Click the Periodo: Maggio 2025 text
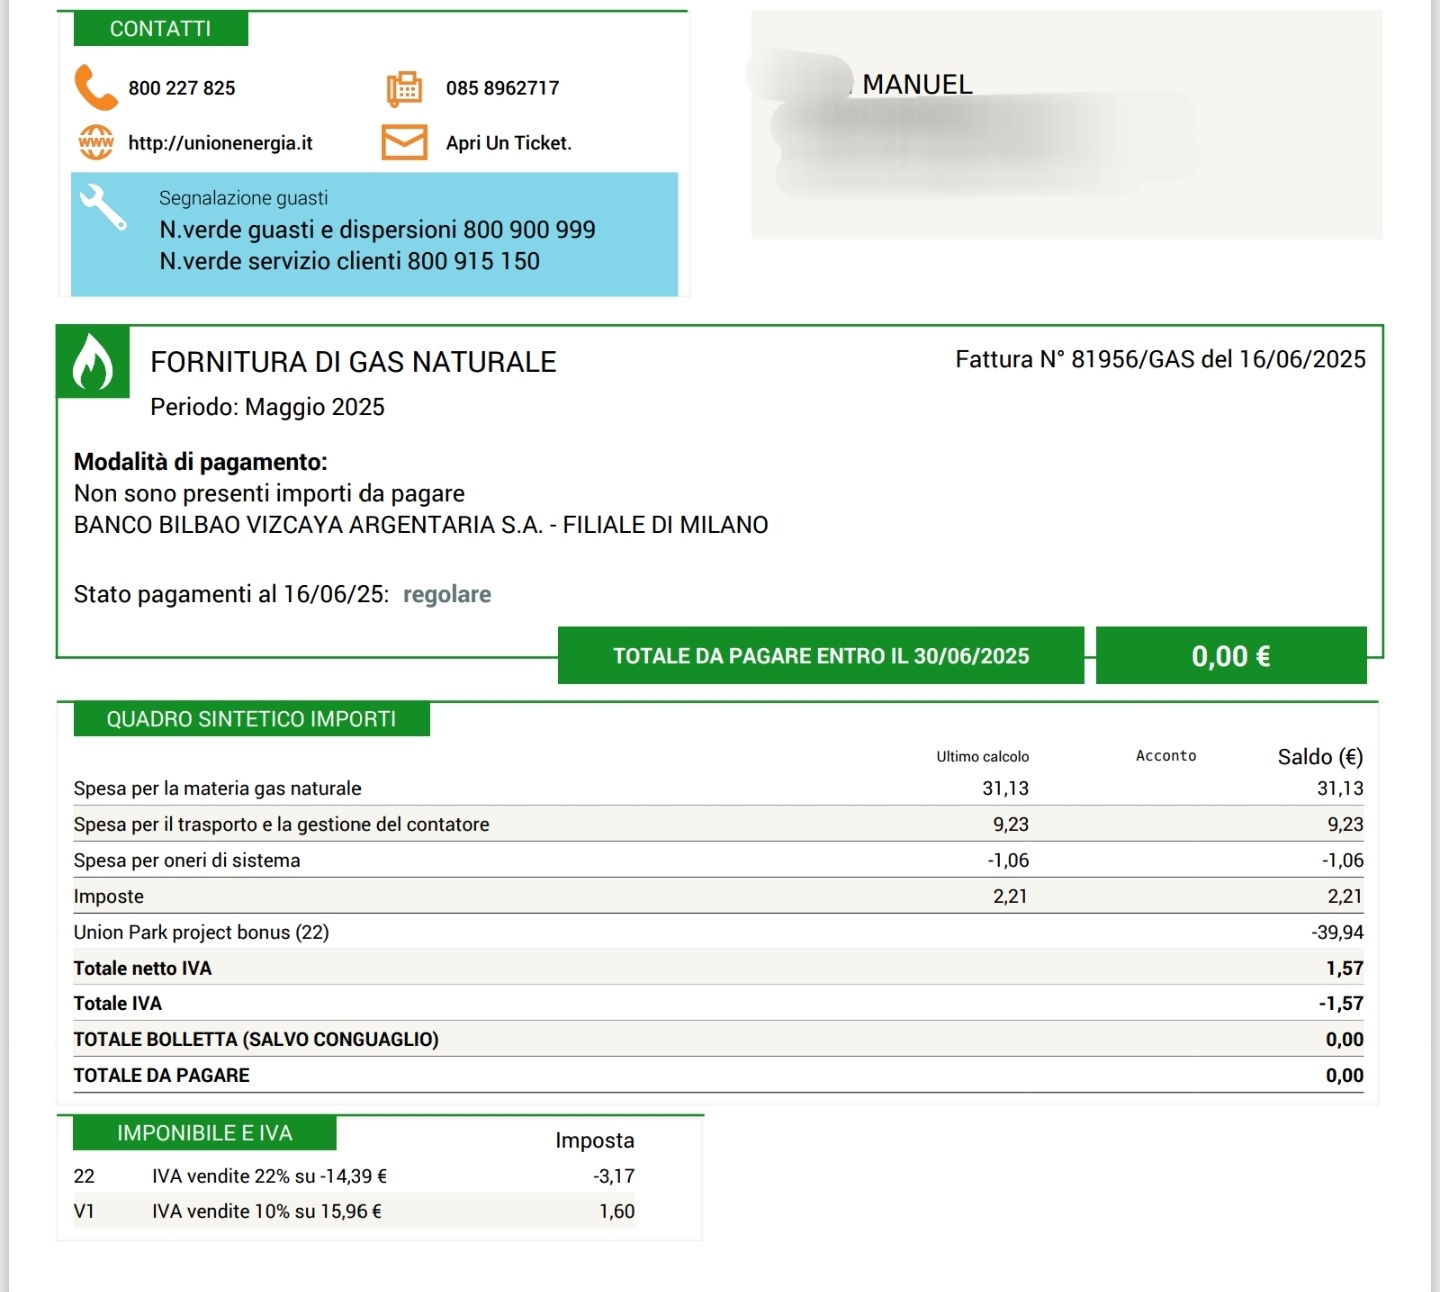The image size is (1440, 1292). [x=267, y=407]
